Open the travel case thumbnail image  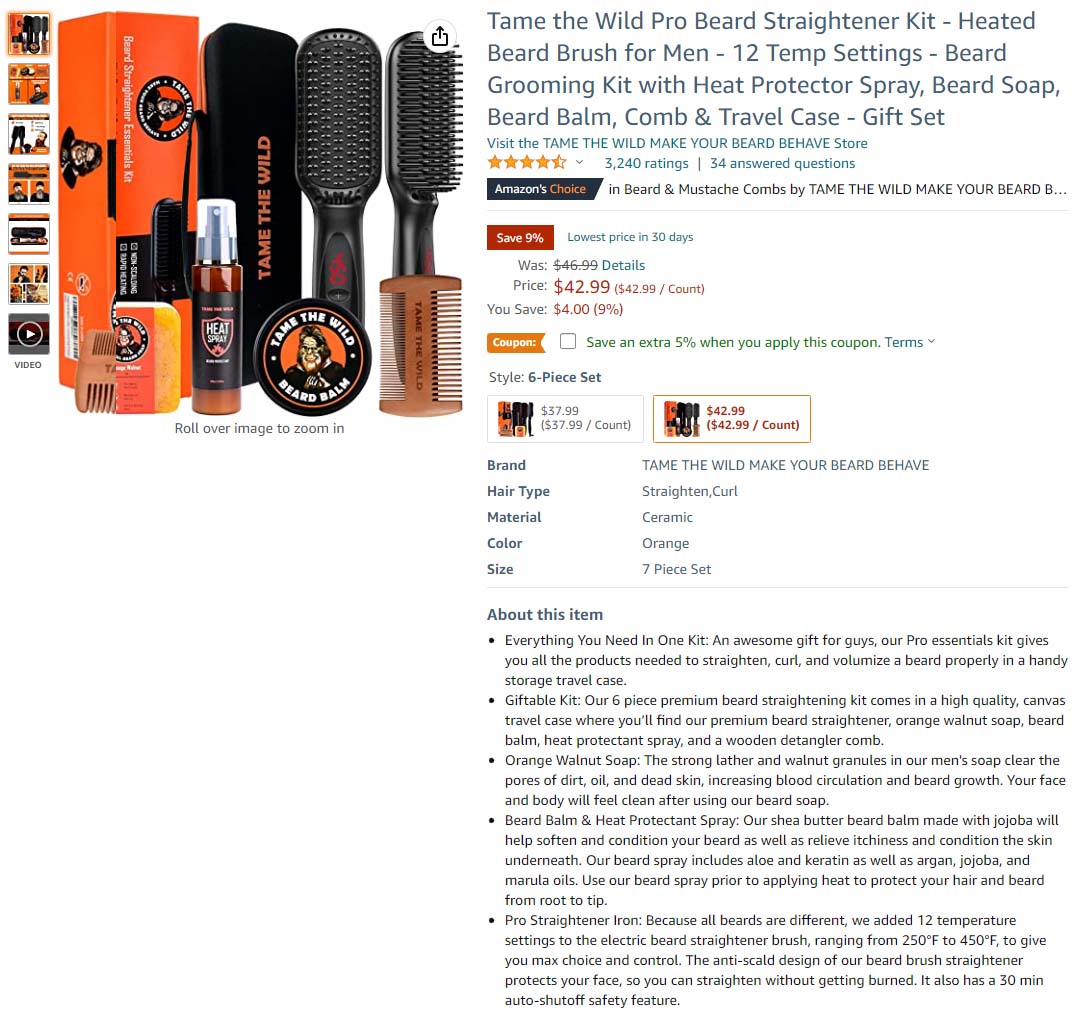(29, 234)
